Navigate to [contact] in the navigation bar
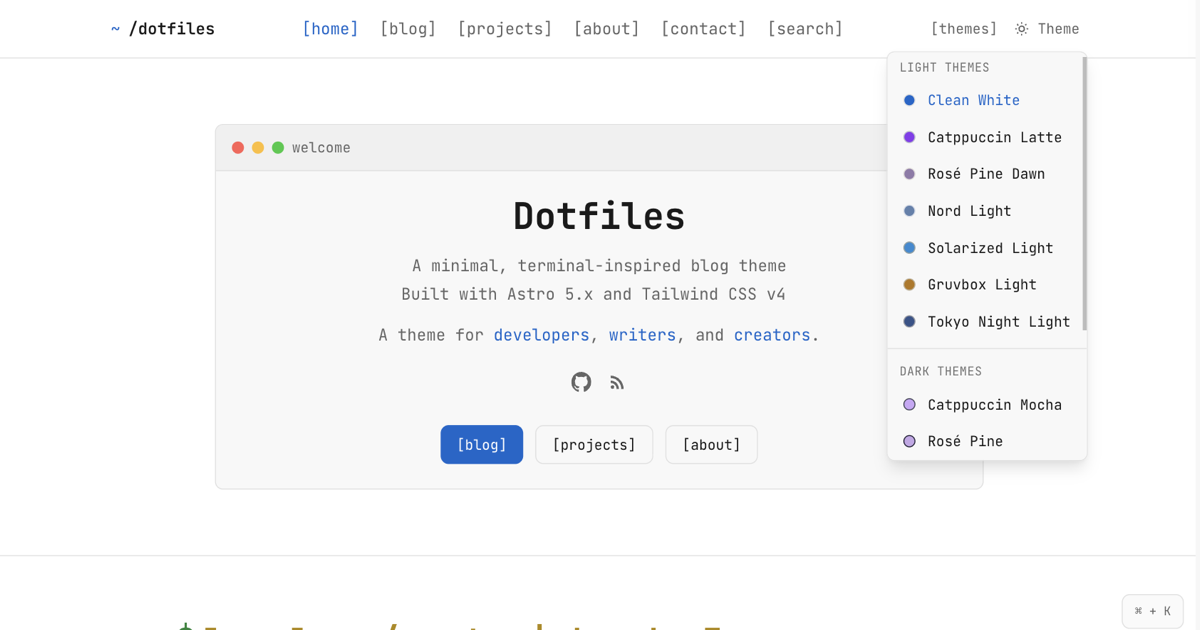 703,29
